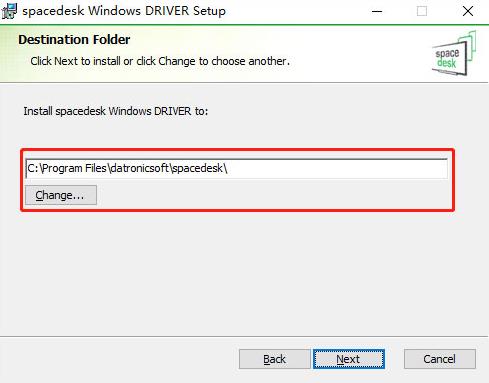489x383 pixels.
Task: Proceed with the Next button
Action: tap(349, 359)
